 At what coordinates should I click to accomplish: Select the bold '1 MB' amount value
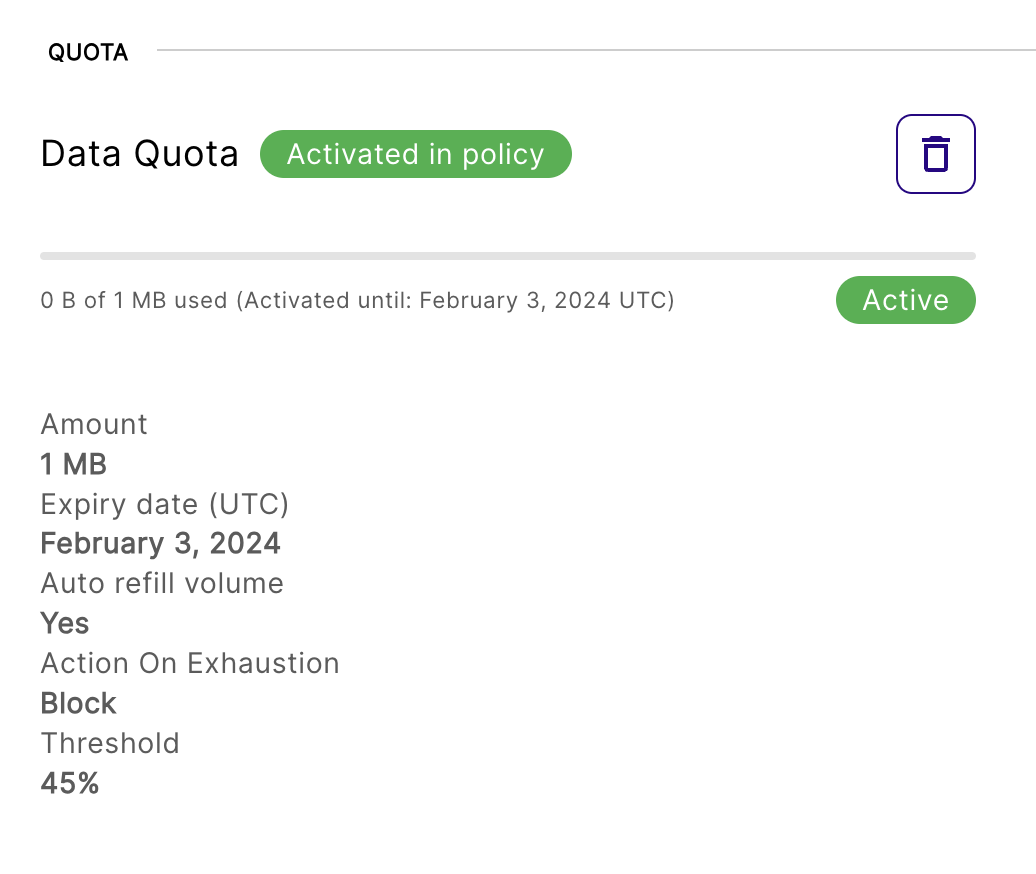(73, 464)
